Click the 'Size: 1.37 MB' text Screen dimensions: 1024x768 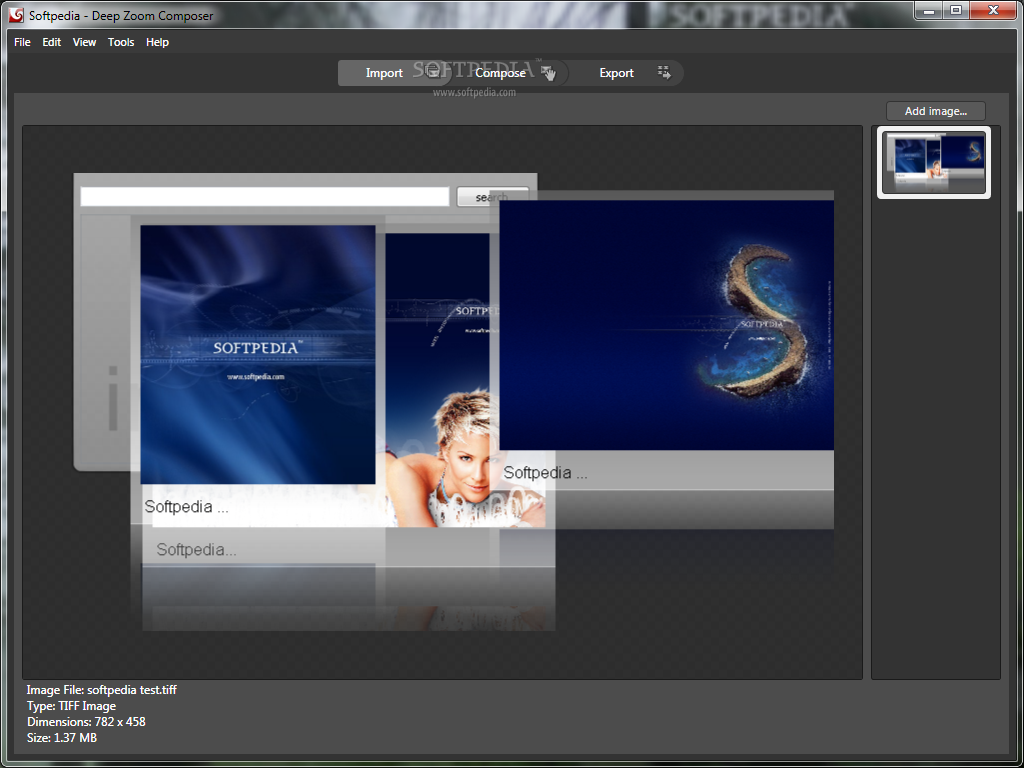coord(62,738)
